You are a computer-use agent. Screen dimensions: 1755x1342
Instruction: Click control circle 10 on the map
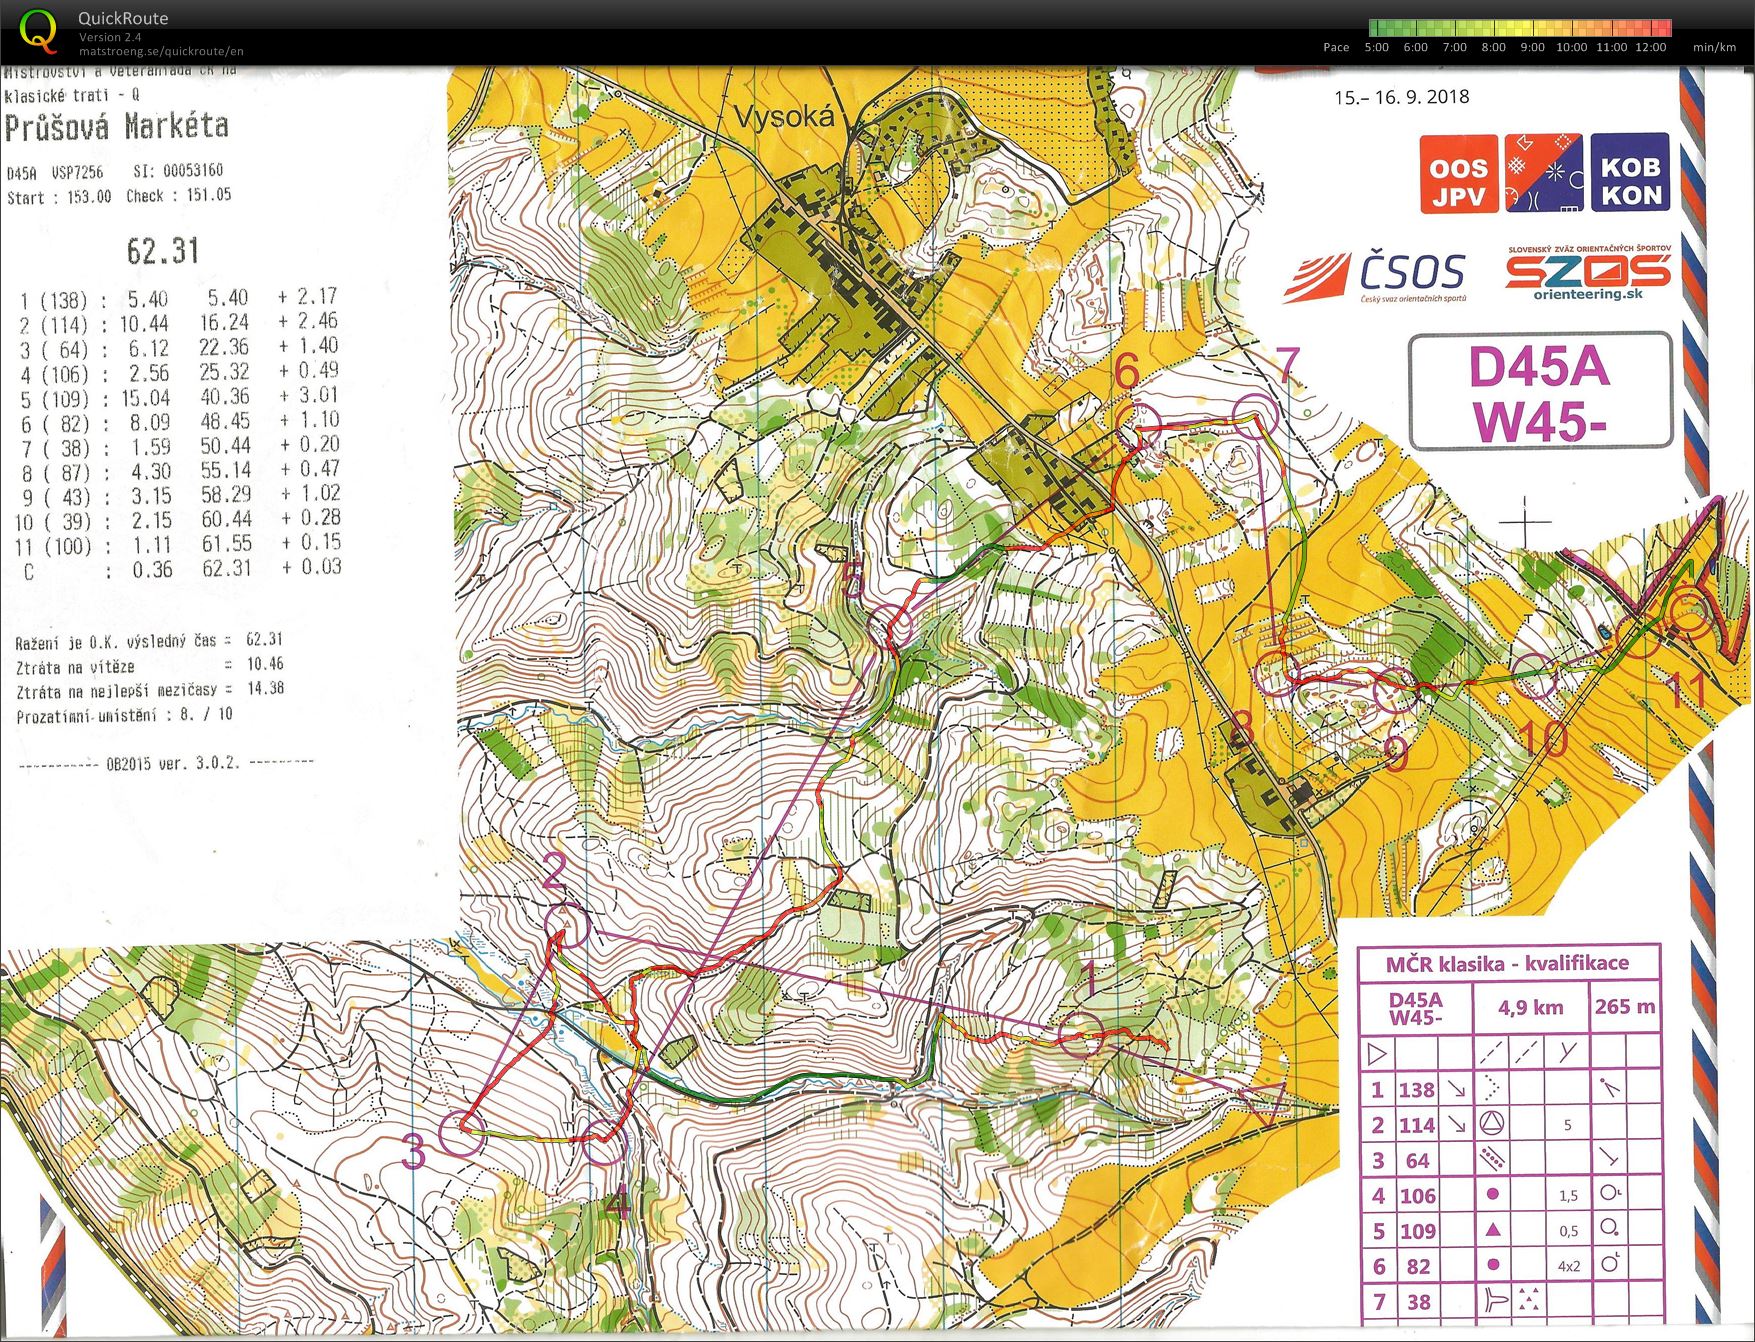point(1534,676)
